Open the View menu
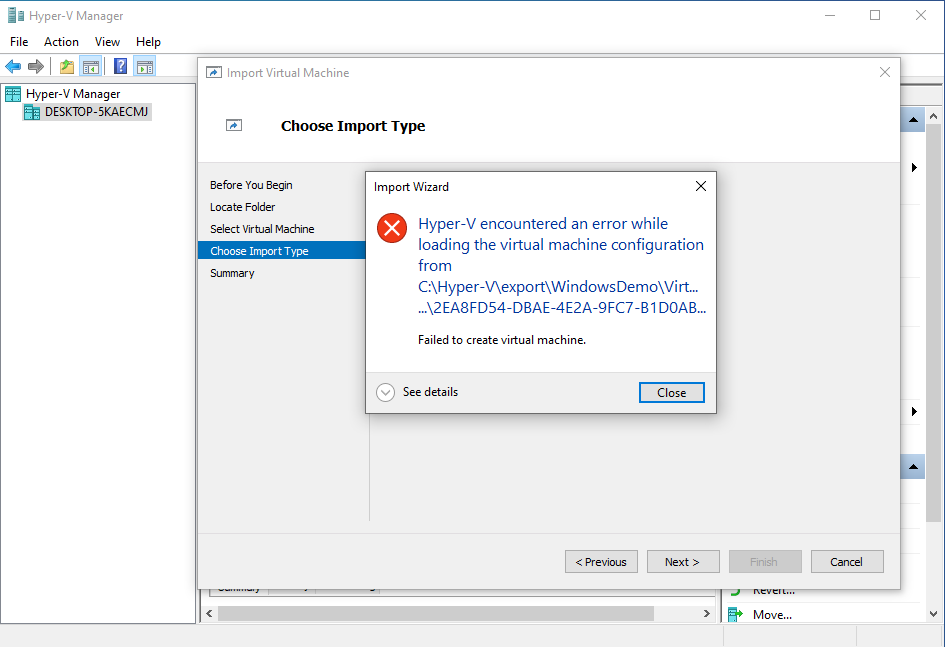The image size is (945, 647). 107,42
